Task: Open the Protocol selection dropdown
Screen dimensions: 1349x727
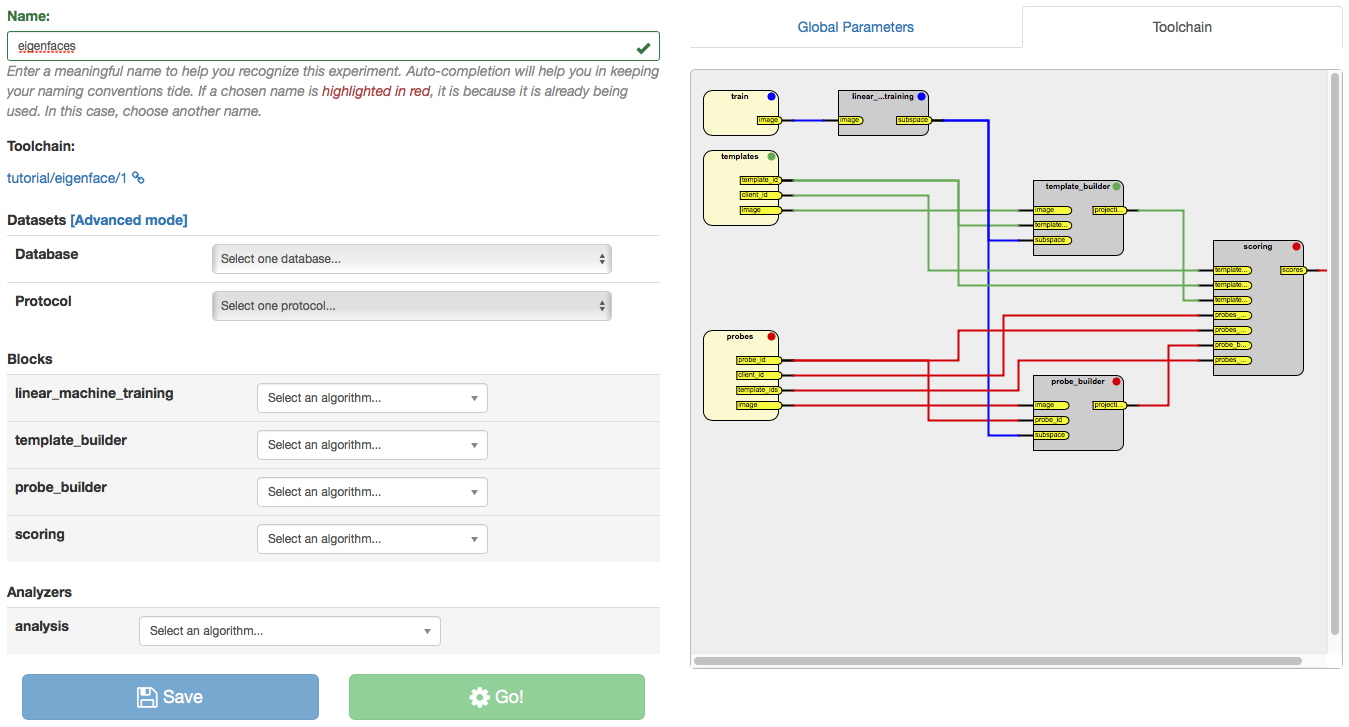Action: 411,306
